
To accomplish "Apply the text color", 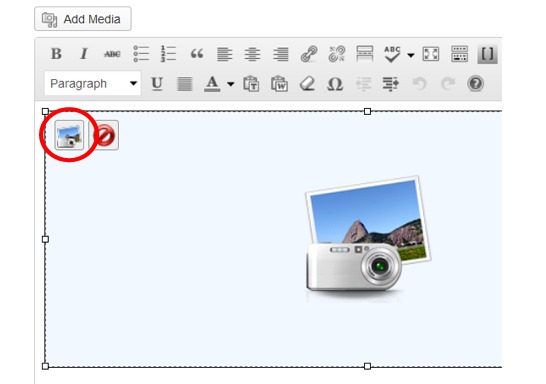I will point(212,84).
